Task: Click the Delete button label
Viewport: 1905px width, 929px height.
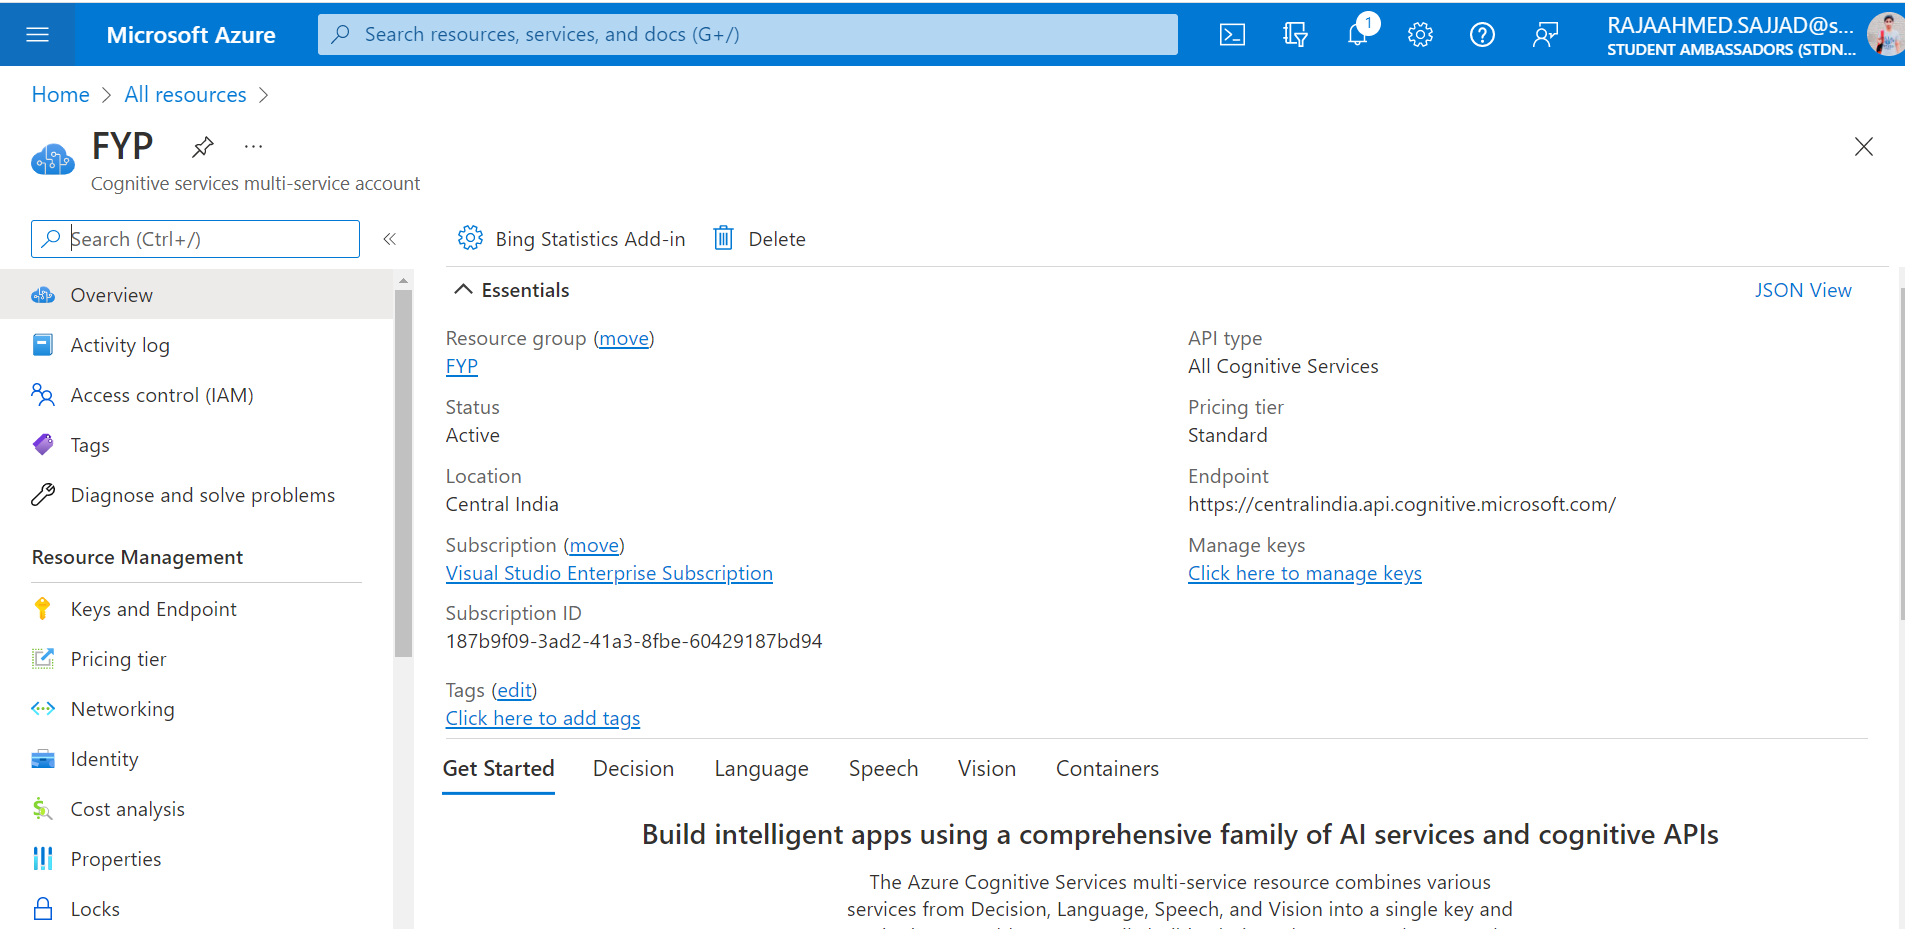Action: point(777,239)
